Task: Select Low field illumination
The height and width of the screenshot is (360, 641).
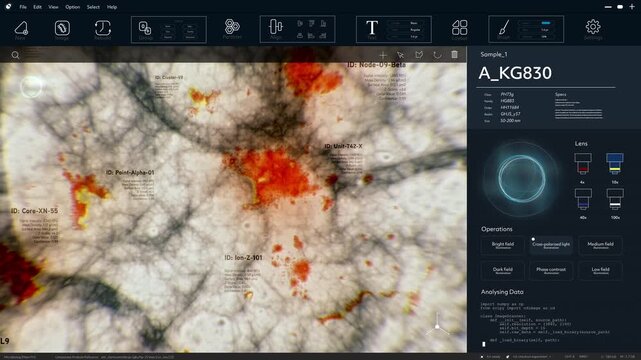Action: point(600,271)
